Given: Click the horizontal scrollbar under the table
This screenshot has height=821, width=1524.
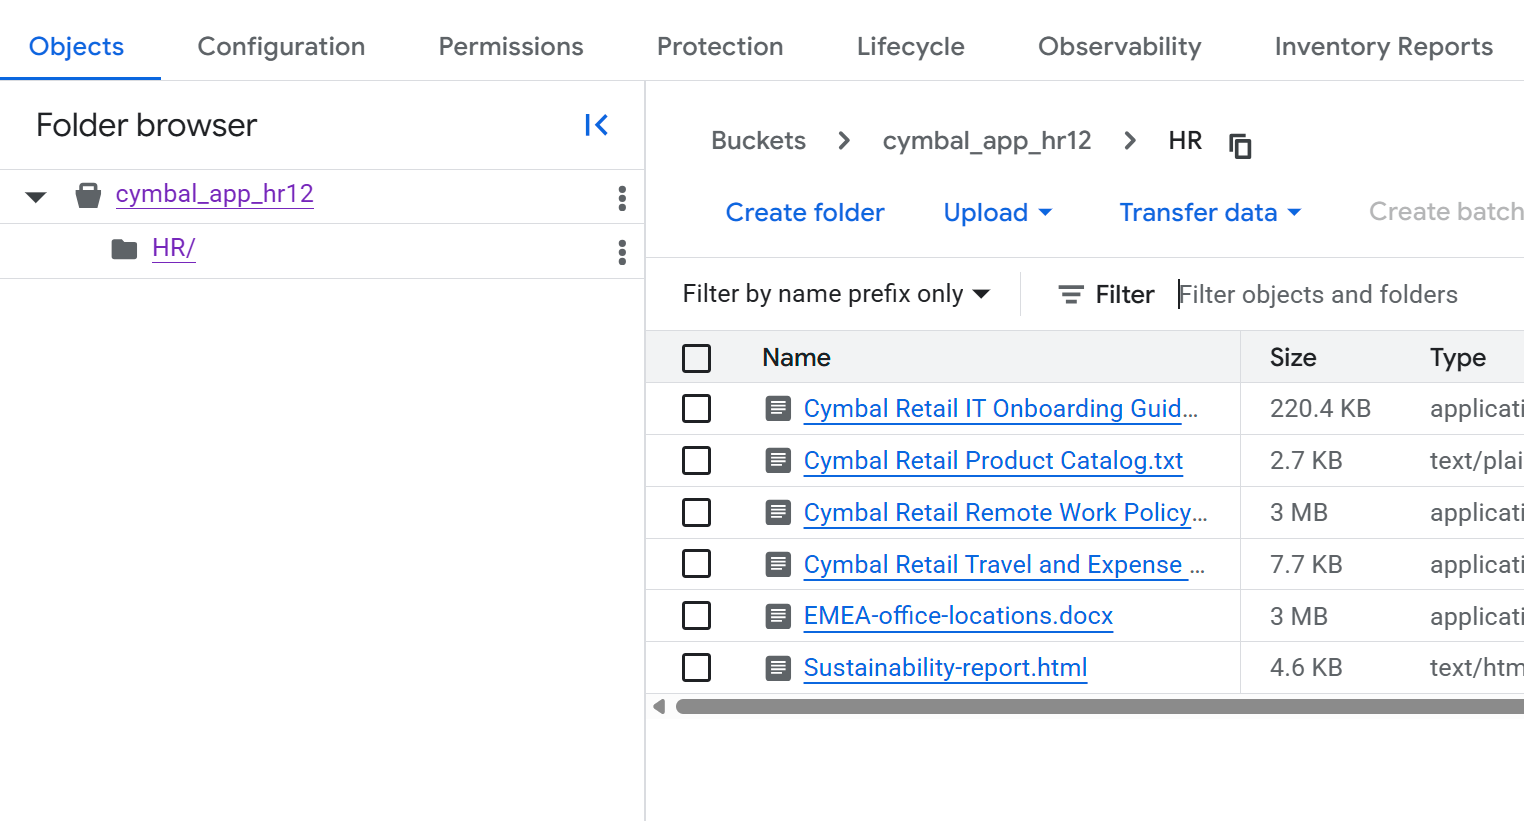Looking at the screenshot, I should [x=1098, y=707].
